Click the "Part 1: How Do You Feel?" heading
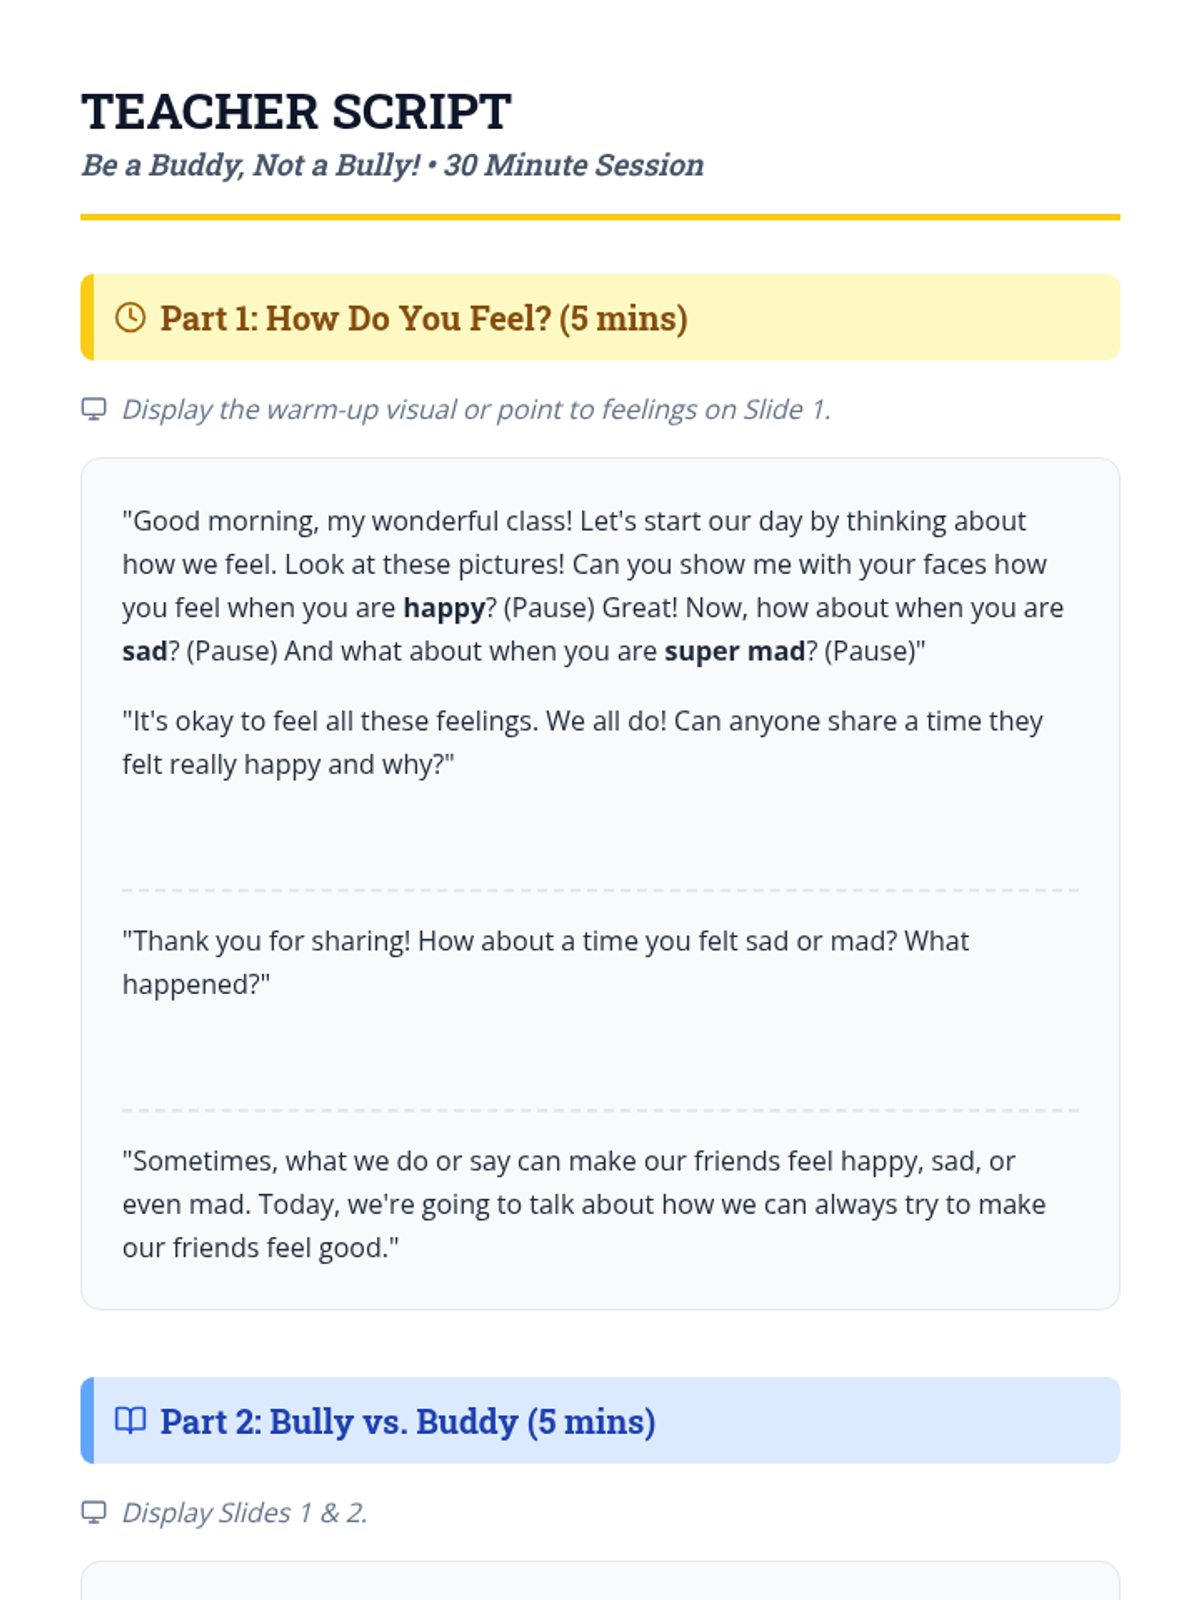 [423, 318]
